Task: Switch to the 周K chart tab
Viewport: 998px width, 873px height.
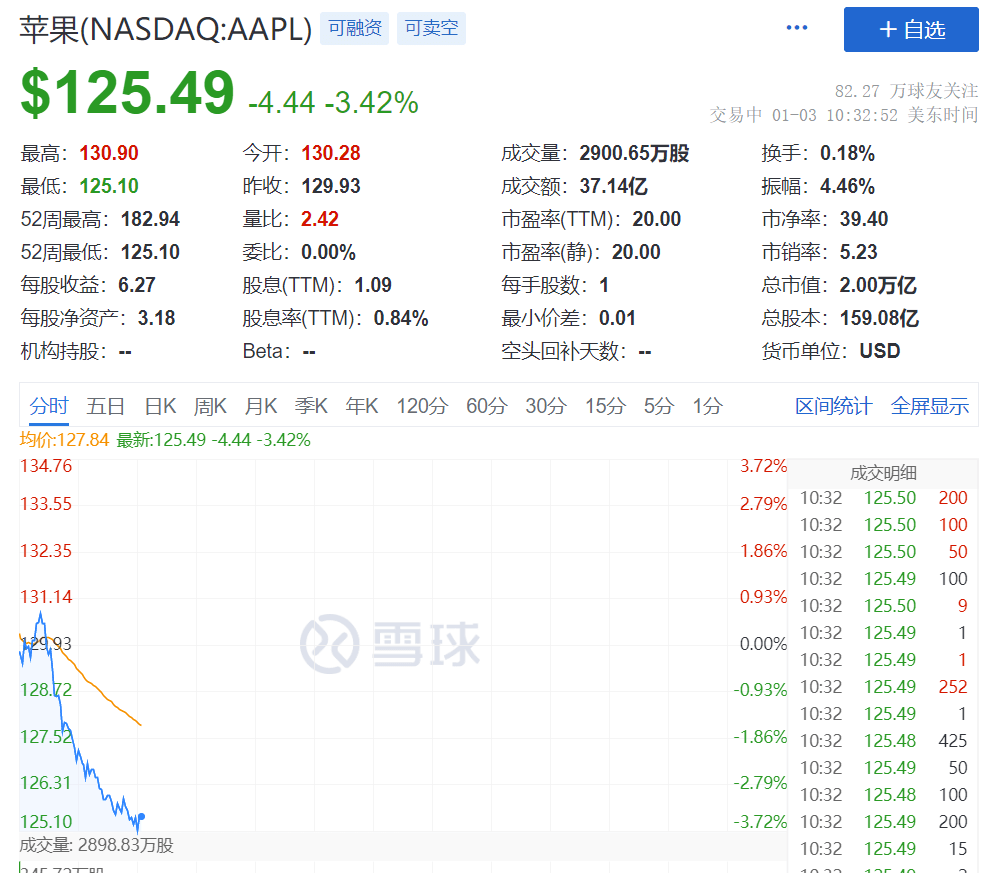Action: pos(210,406)
